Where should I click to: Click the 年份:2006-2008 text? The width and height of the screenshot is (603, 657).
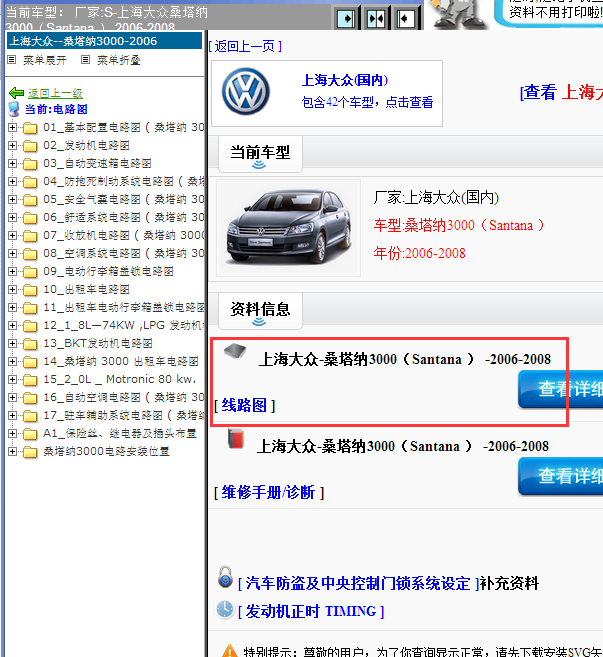pyautogui.click(x=419, y=253)
